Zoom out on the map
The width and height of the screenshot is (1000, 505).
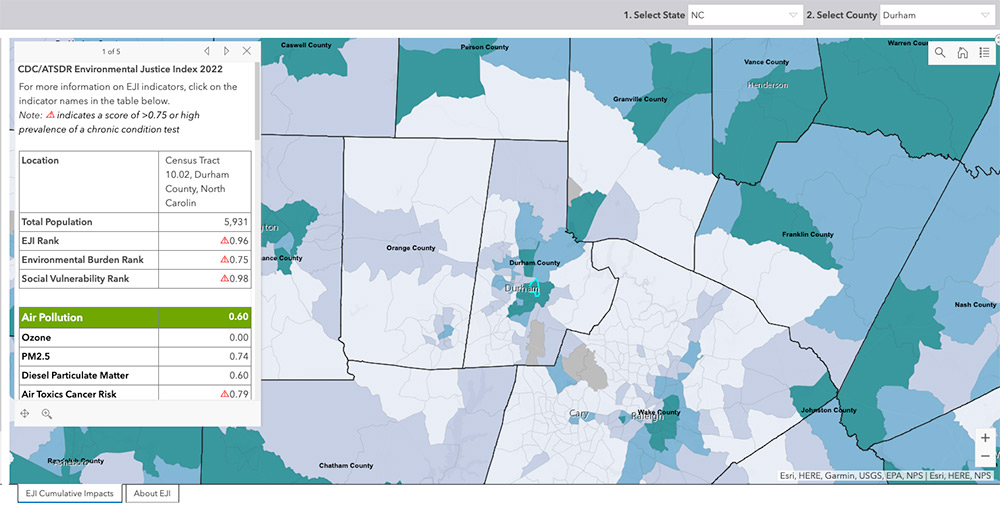point(985,457)
